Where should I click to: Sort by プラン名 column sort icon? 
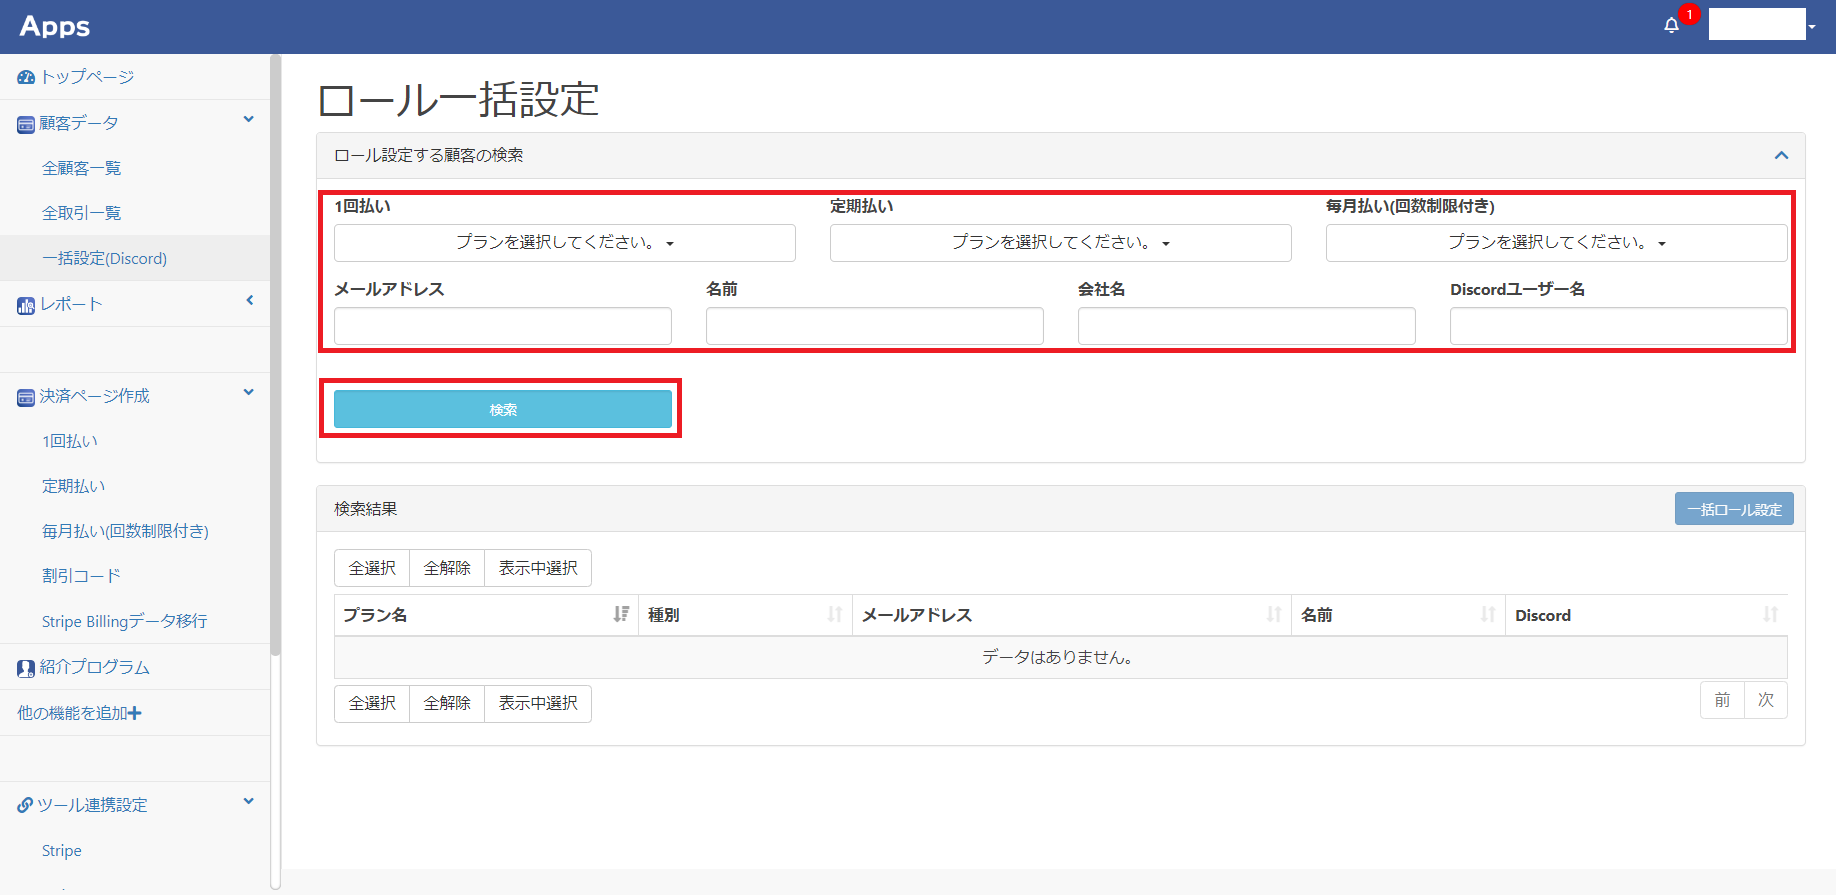[x=621, y=614]
